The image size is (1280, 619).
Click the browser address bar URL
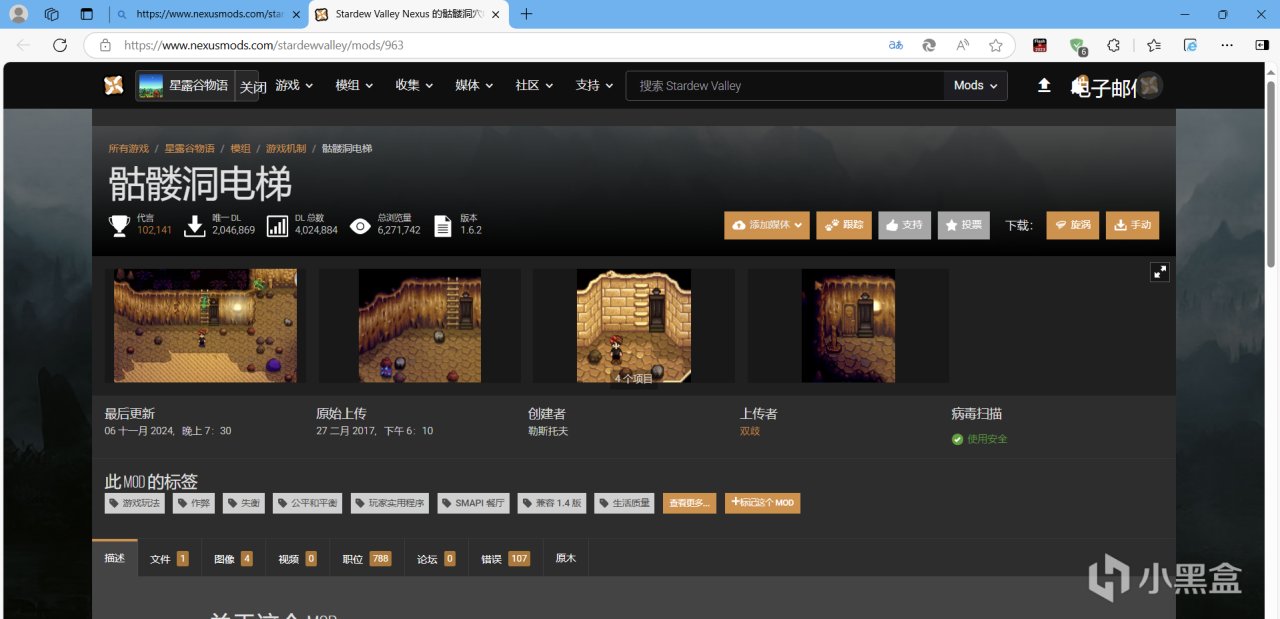tap(264, 45)
